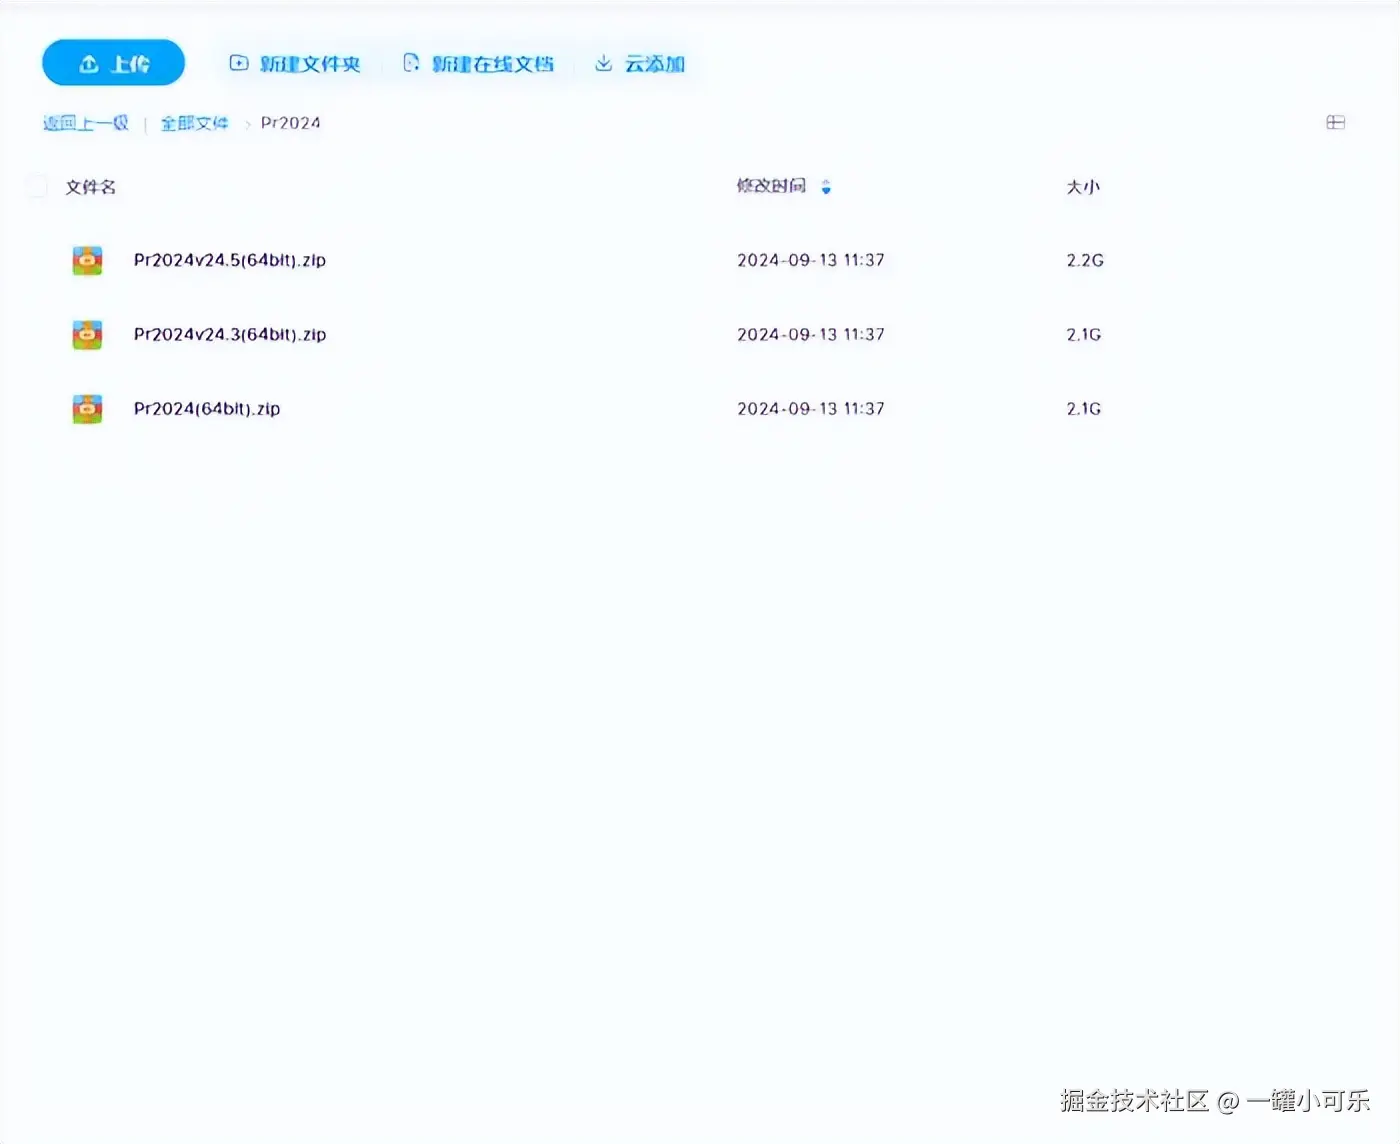1400x1144 pixels.
Task: Open the 云添加 cloud add option
Action: click(640, 64)
